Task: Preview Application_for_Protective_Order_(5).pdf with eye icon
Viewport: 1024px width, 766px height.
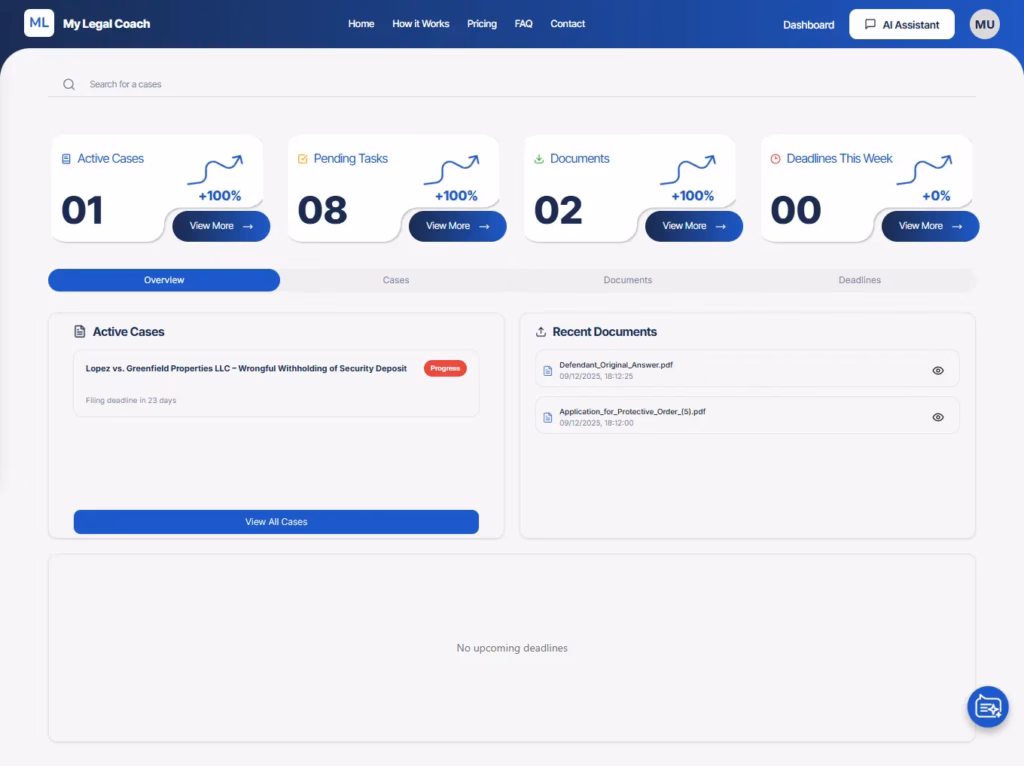Action: [x=937, y=417]
